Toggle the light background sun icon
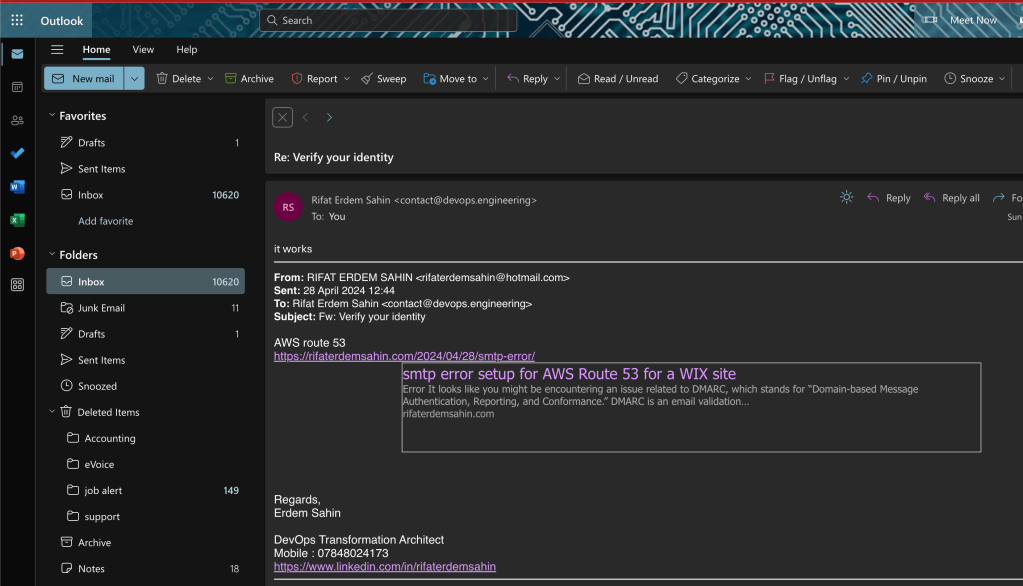 [x=846, y=197]
